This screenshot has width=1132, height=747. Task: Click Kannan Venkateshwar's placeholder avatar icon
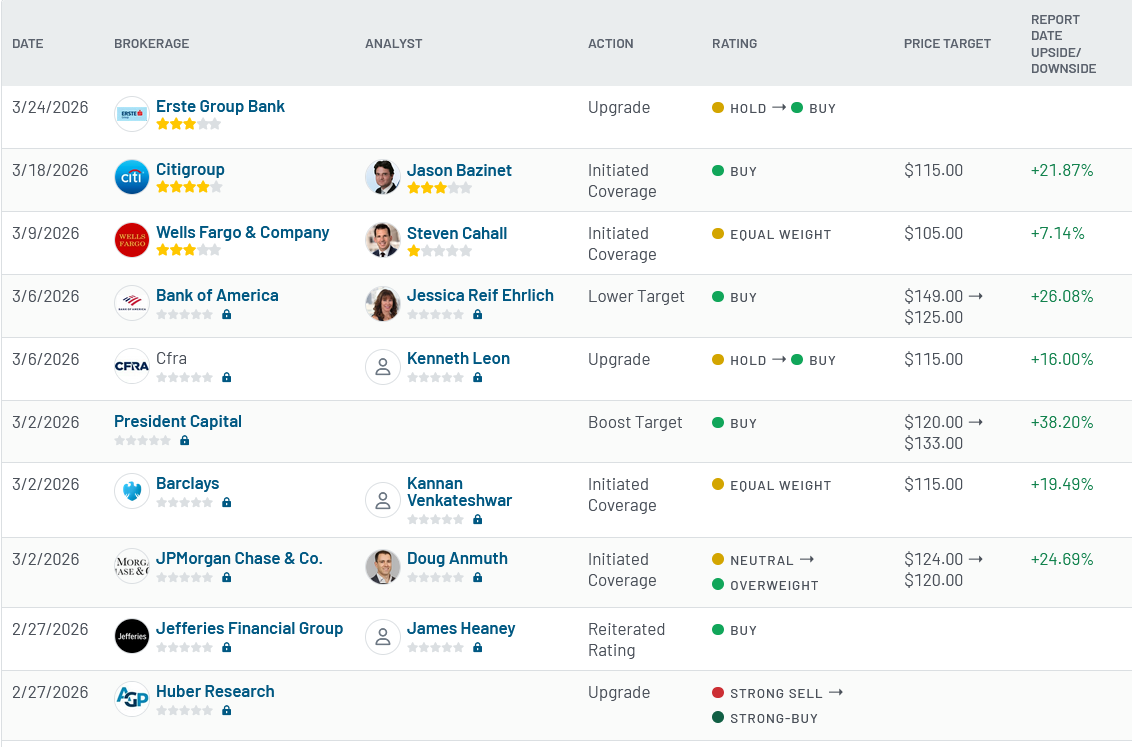click(x=383, y=499)
